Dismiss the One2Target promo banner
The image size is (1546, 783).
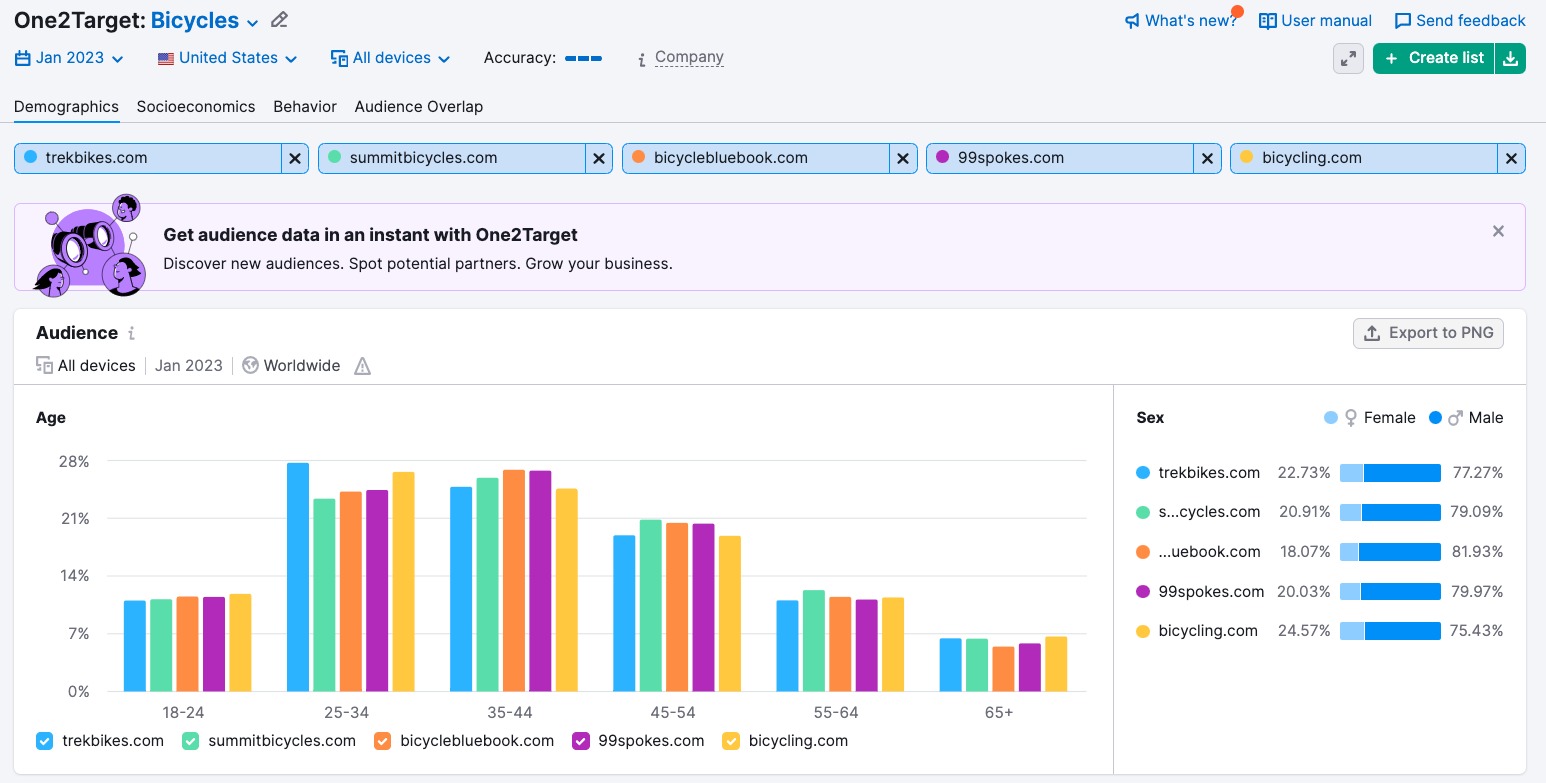(1498, 231)
